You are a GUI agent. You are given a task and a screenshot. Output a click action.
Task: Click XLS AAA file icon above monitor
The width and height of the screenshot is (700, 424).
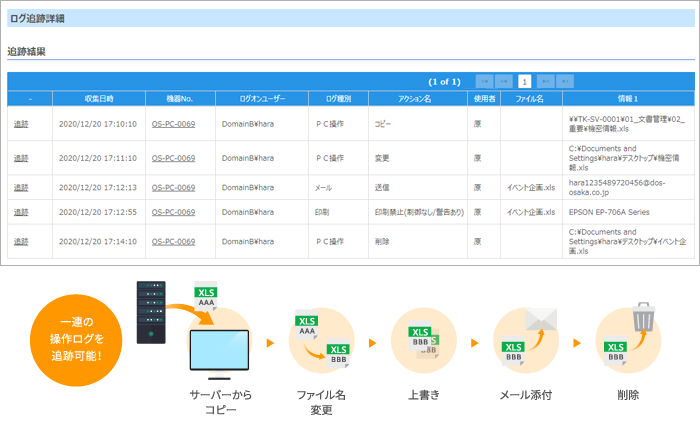(x=206, y=295)
